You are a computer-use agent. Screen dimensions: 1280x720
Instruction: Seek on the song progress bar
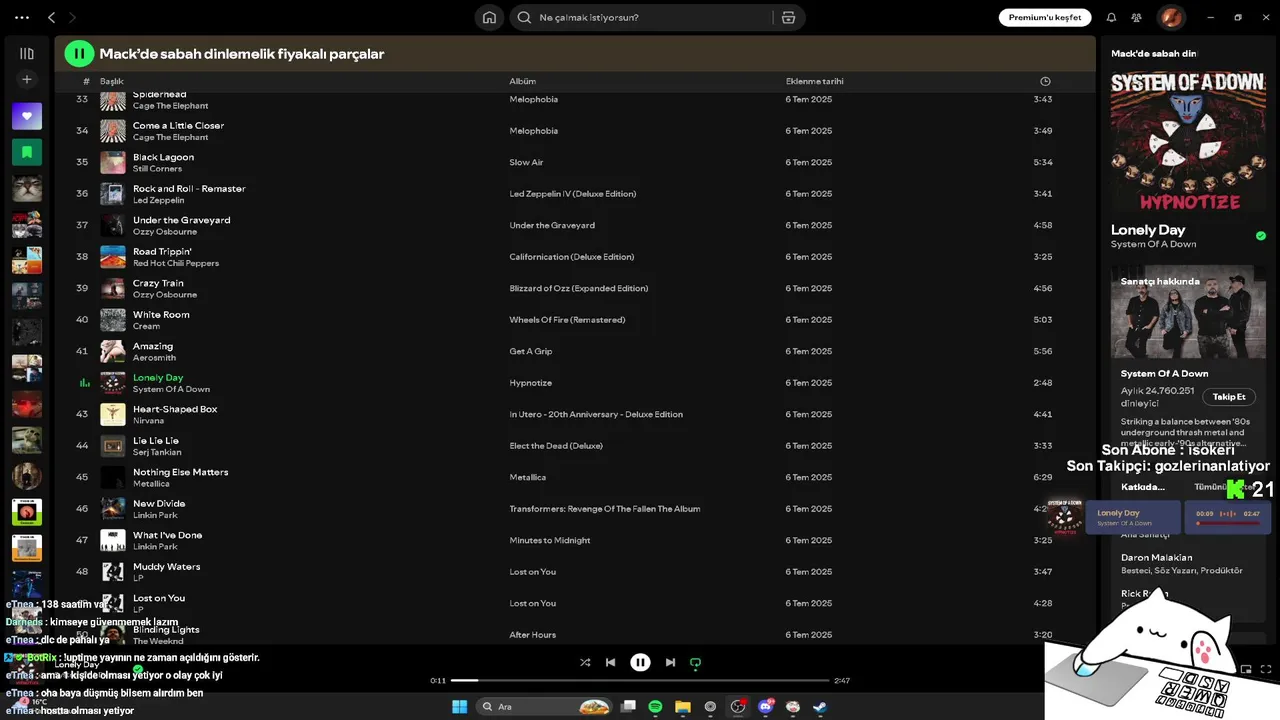[640, 680]
